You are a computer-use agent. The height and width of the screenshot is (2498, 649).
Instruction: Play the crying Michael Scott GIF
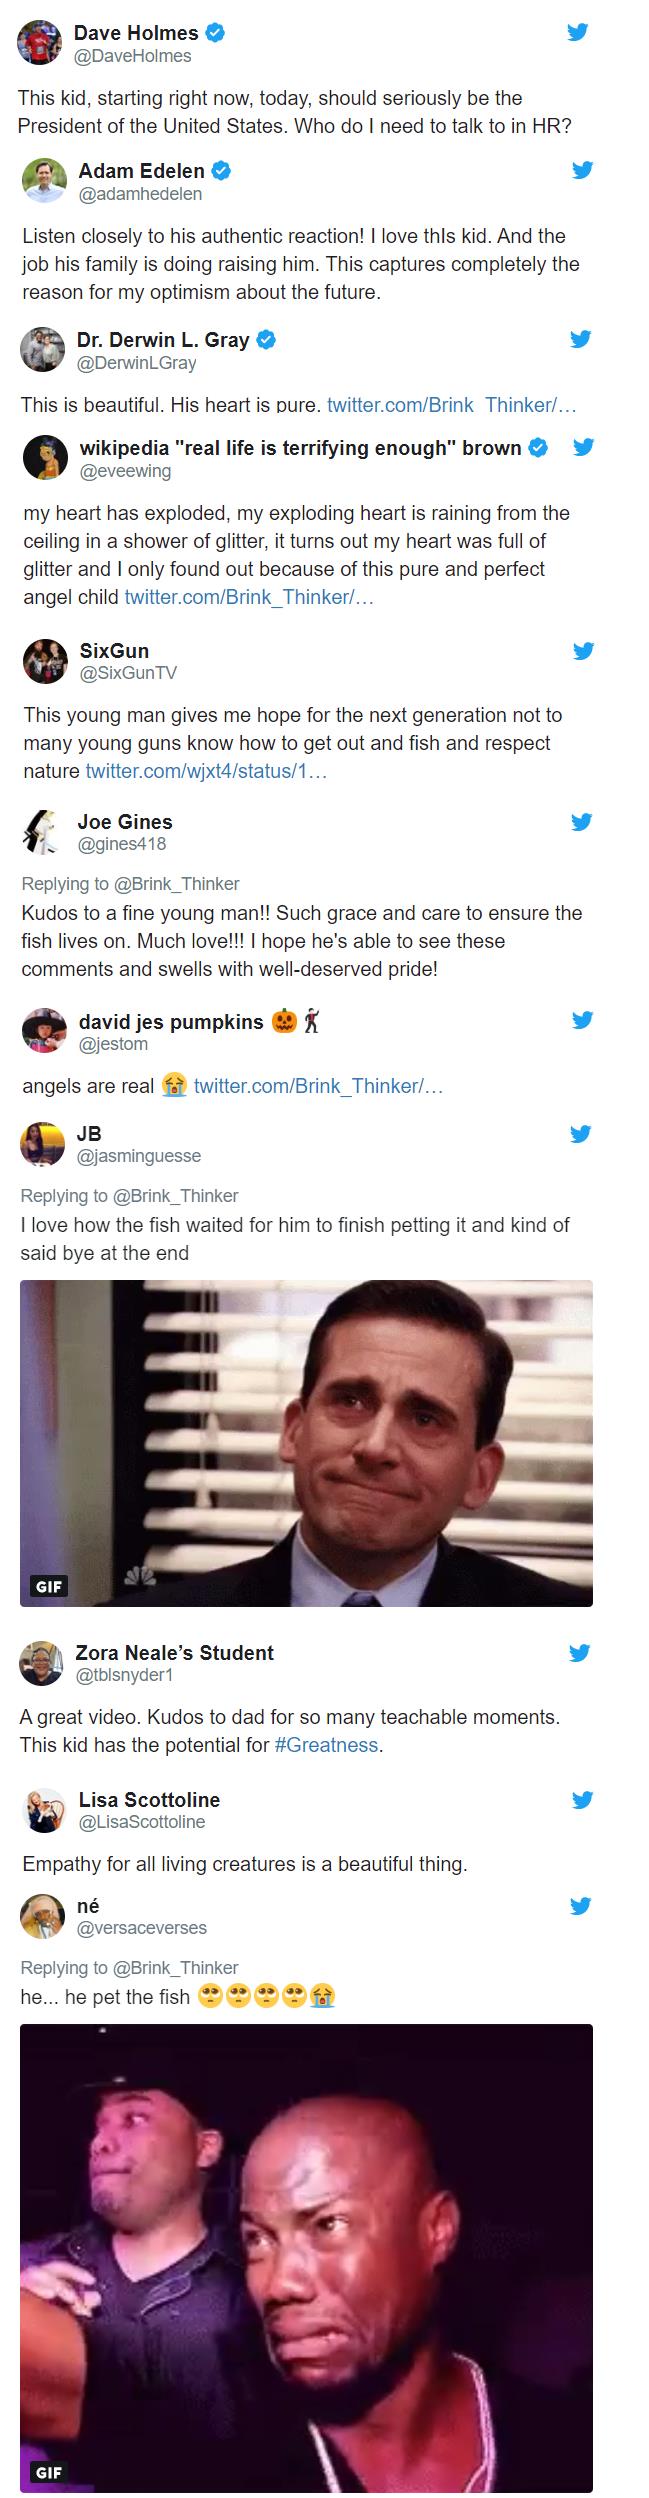point(306,1443)
